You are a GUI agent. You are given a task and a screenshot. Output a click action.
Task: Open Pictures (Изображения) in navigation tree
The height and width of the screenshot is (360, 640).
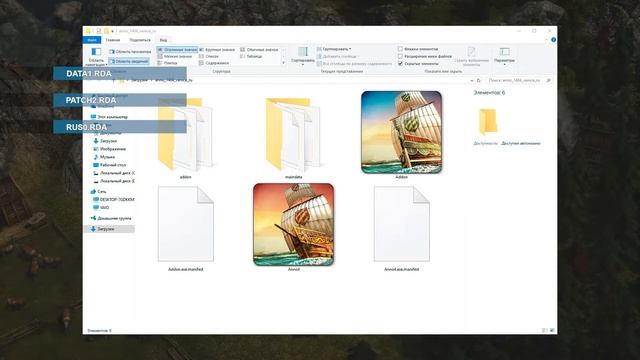[x=109, y=149]
